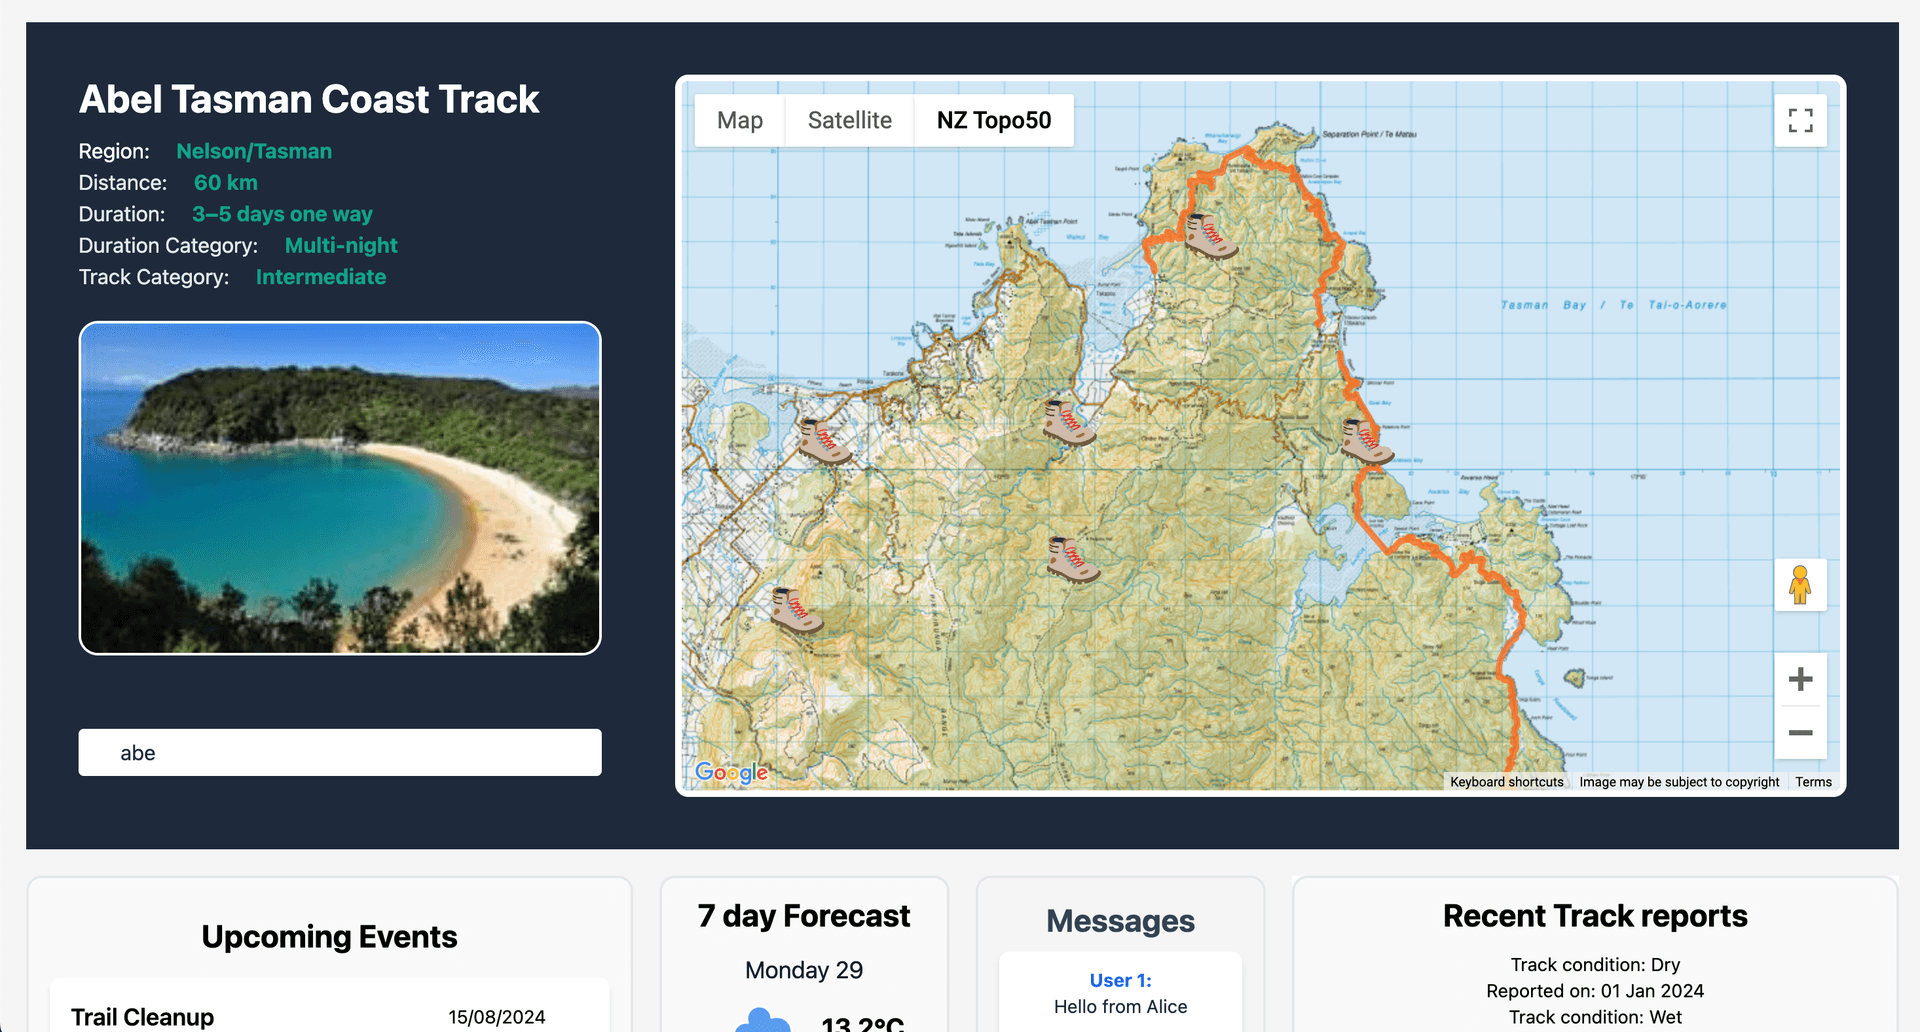Screen dimensions: 1920x1032
Task: Click the lower boot marker on the map's west side
Action: [796, 611]
